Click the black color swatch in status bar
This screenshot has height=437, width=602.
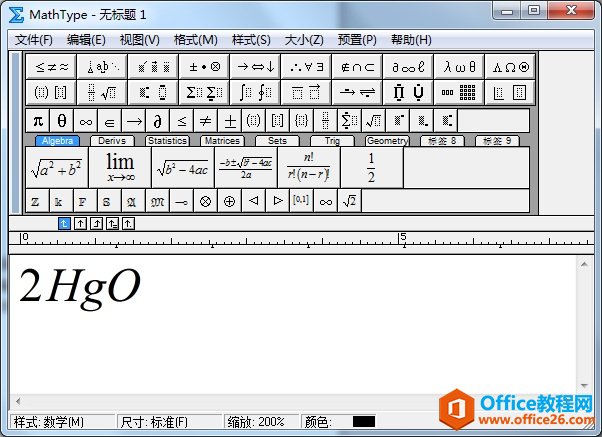[364, 422]
